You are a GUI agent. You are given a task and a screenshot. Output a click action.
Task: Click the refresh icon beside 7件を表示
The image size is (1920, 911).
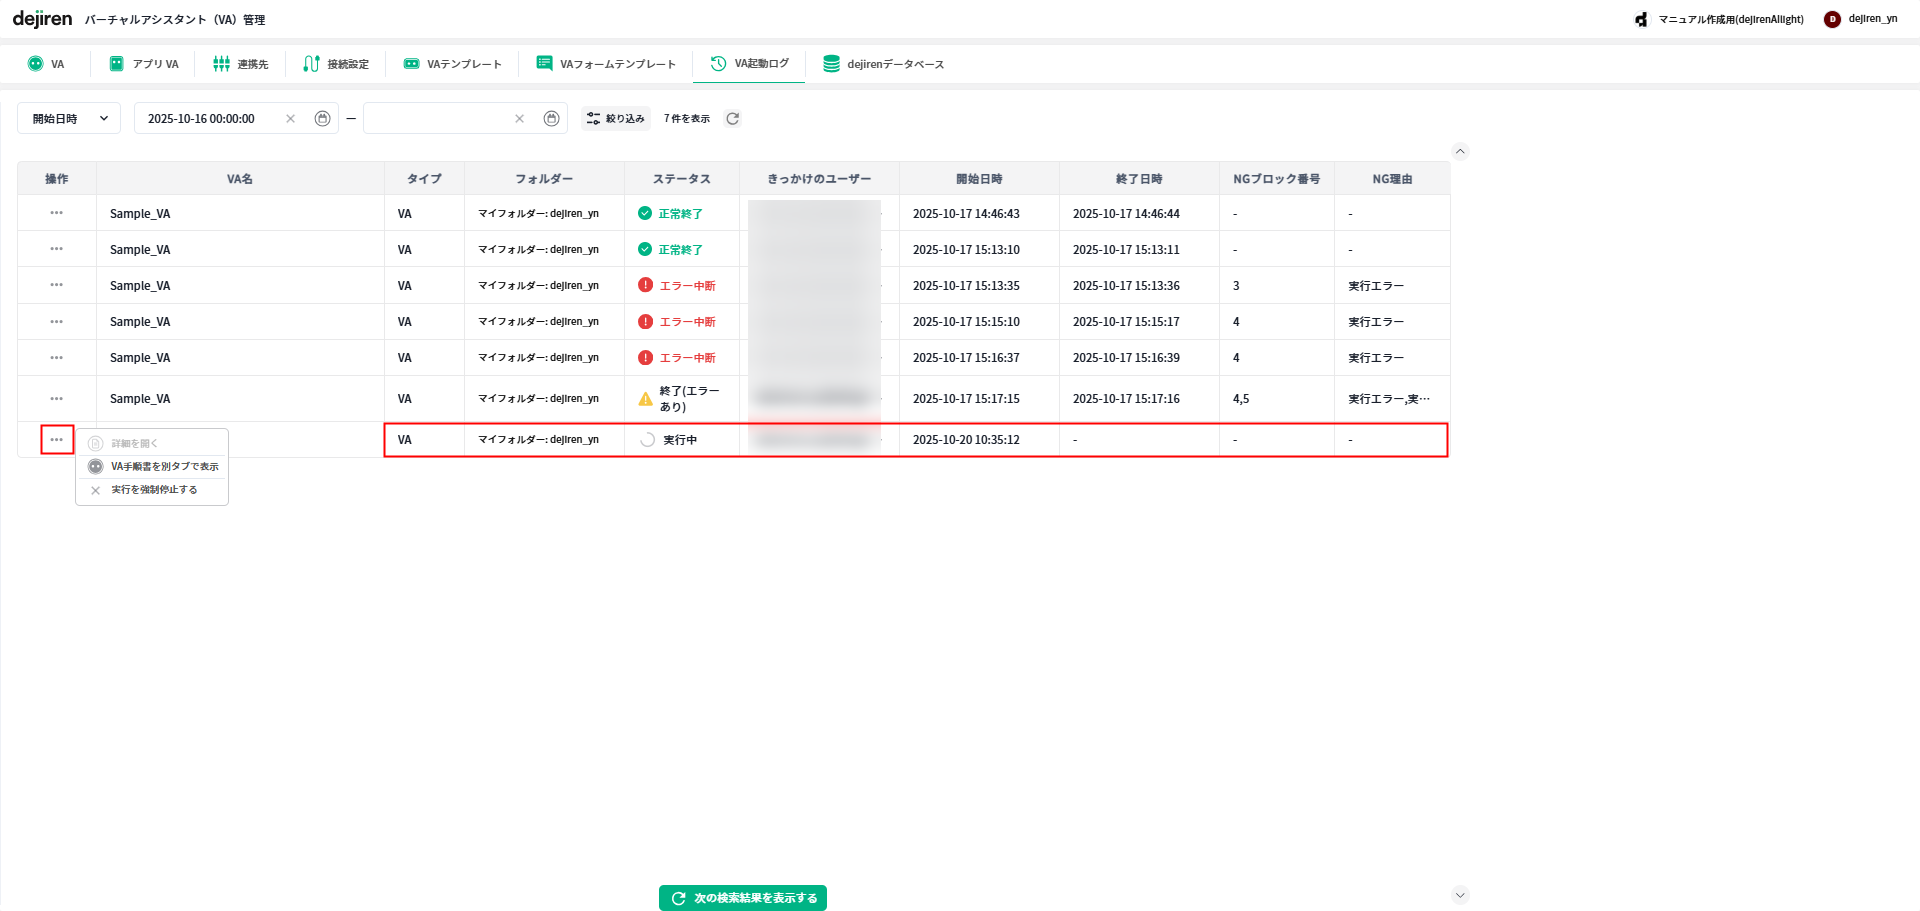[732, 118]
